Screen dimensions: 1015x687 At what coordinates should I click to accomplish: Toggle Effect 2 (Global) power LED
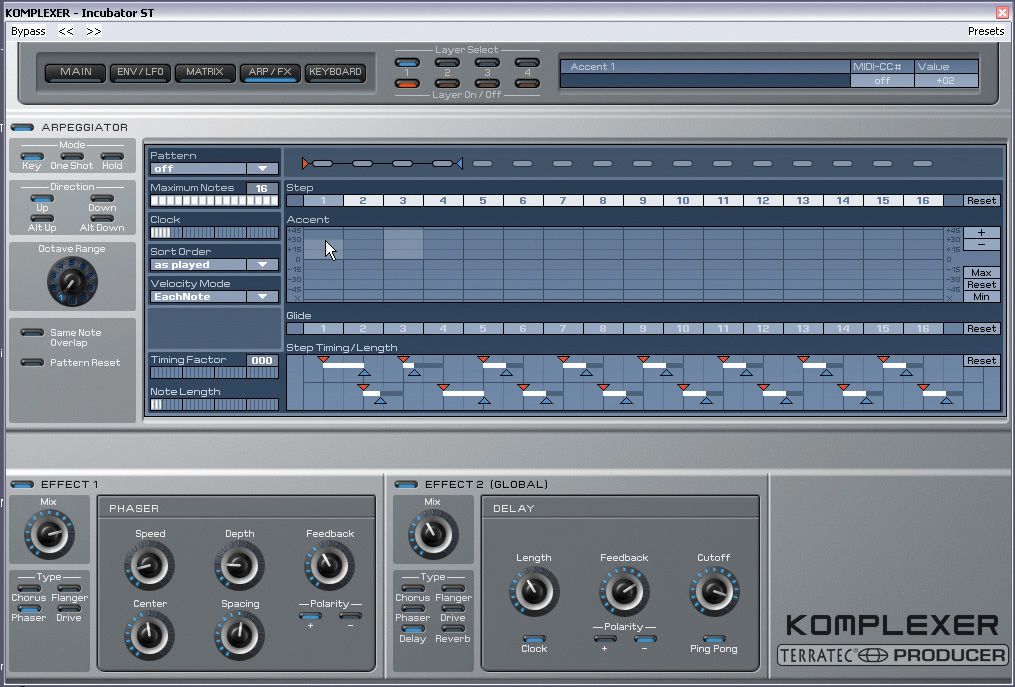(x=406, y=484)
